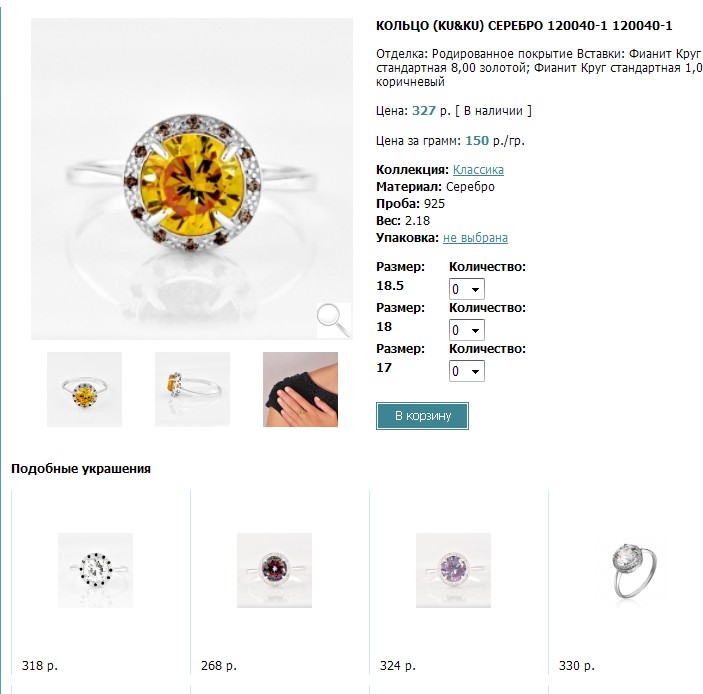Open similar ring priced 324 р.
The height and width of the screenshot is (694, 703).
pyautogui.click(x=453, y=570)
